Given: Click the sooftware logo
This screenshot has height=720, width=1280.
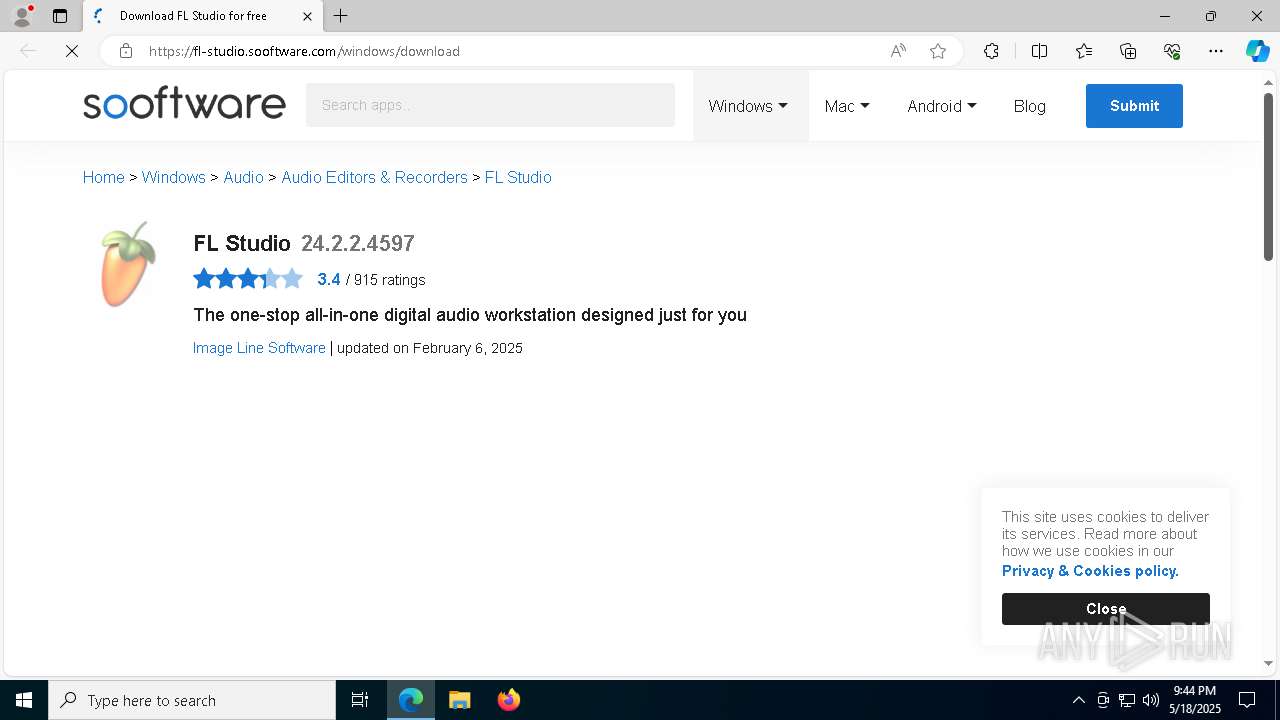Looking at the screenshot, I should coord(184,104).
